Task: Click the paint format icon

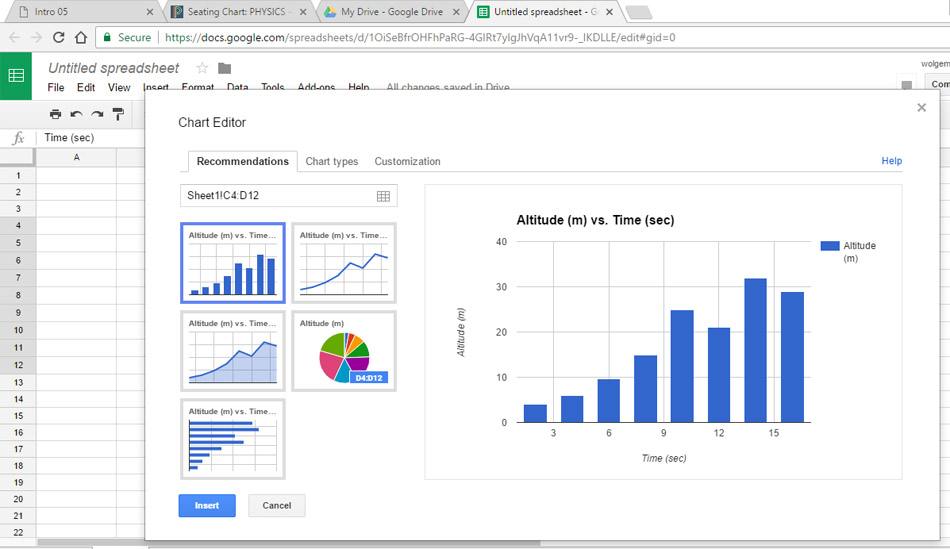Action: pos(118,114)
